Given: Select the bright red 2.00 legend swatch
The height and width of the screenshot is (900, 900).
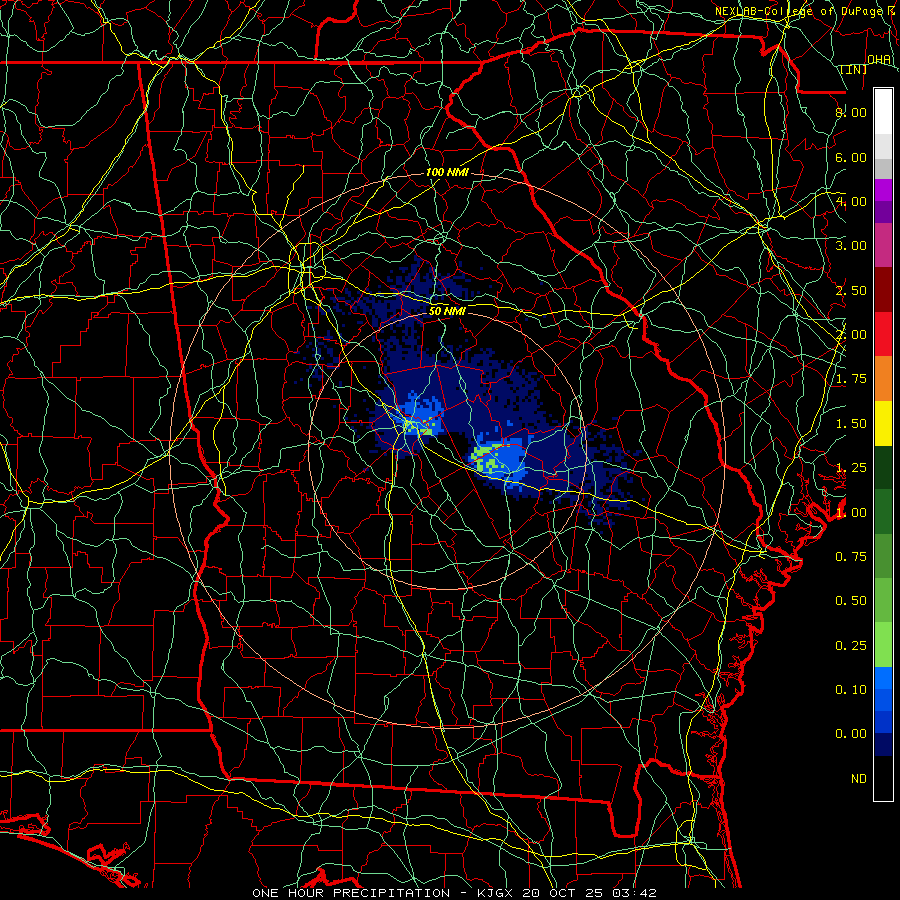Looking at the screenshot, I should [883, 334].
